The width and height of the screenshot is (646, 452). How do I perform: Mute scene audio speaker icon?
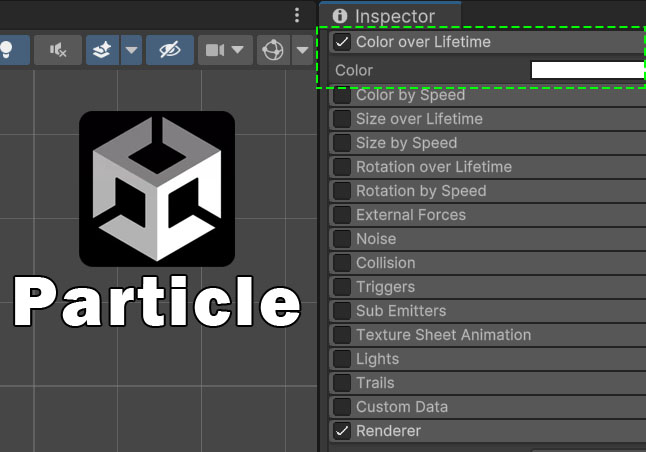pyautogui.click(x=58, y=50)
